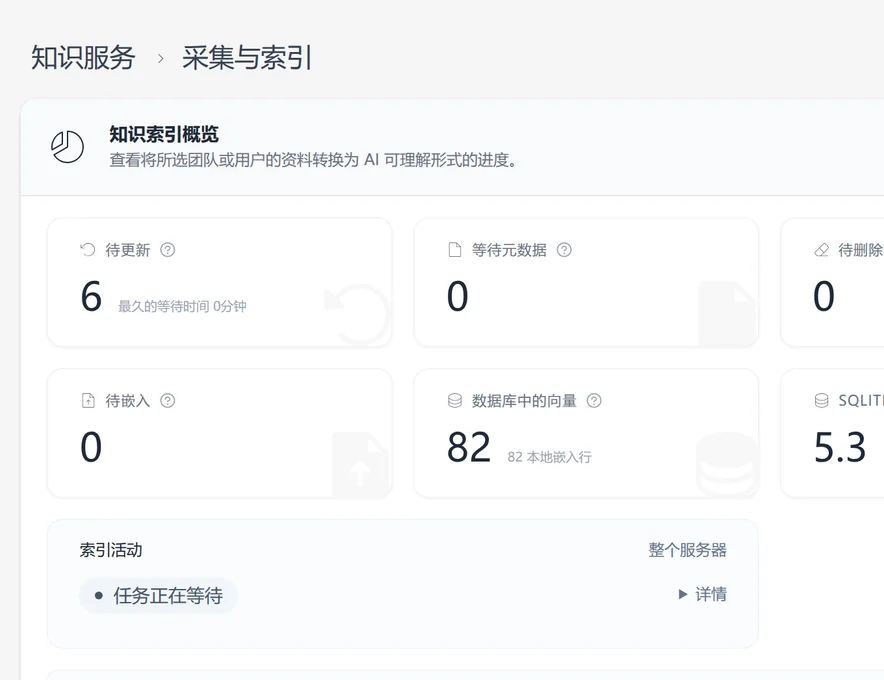
Task: Open help tooltip for 待嵌入
Action: coord(167,401)
